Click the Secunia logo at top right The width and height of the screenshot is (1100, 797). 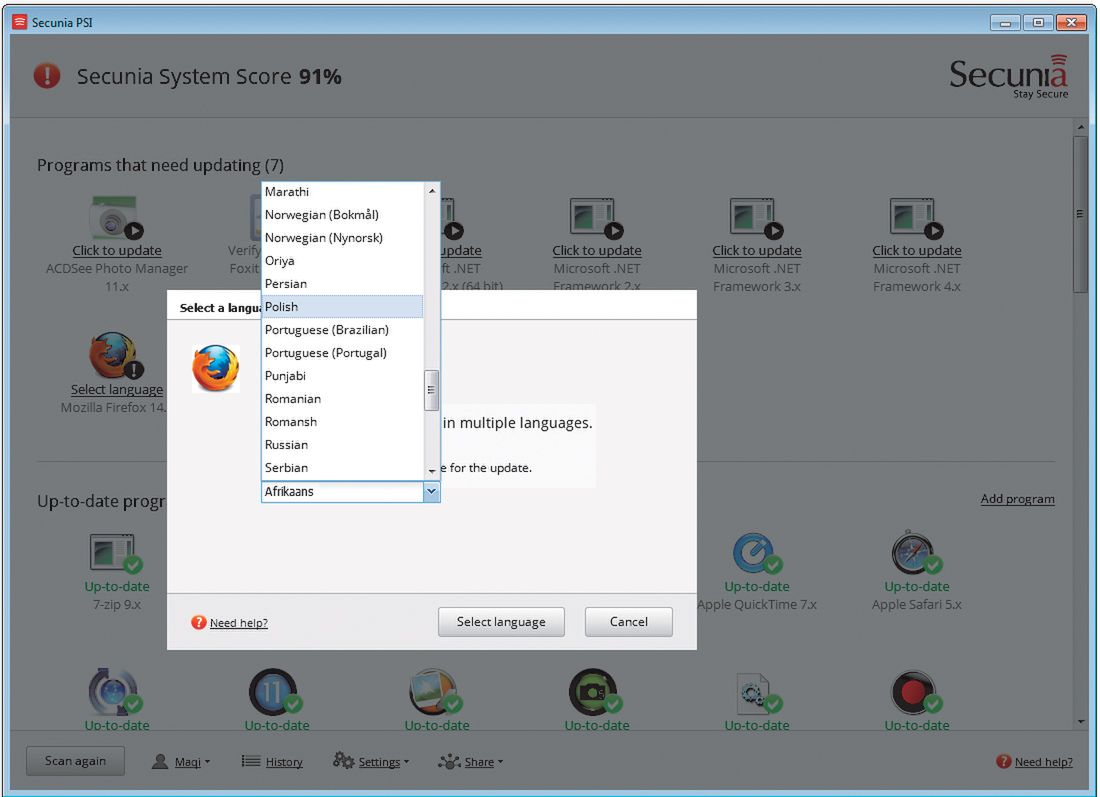[1009, 76]
